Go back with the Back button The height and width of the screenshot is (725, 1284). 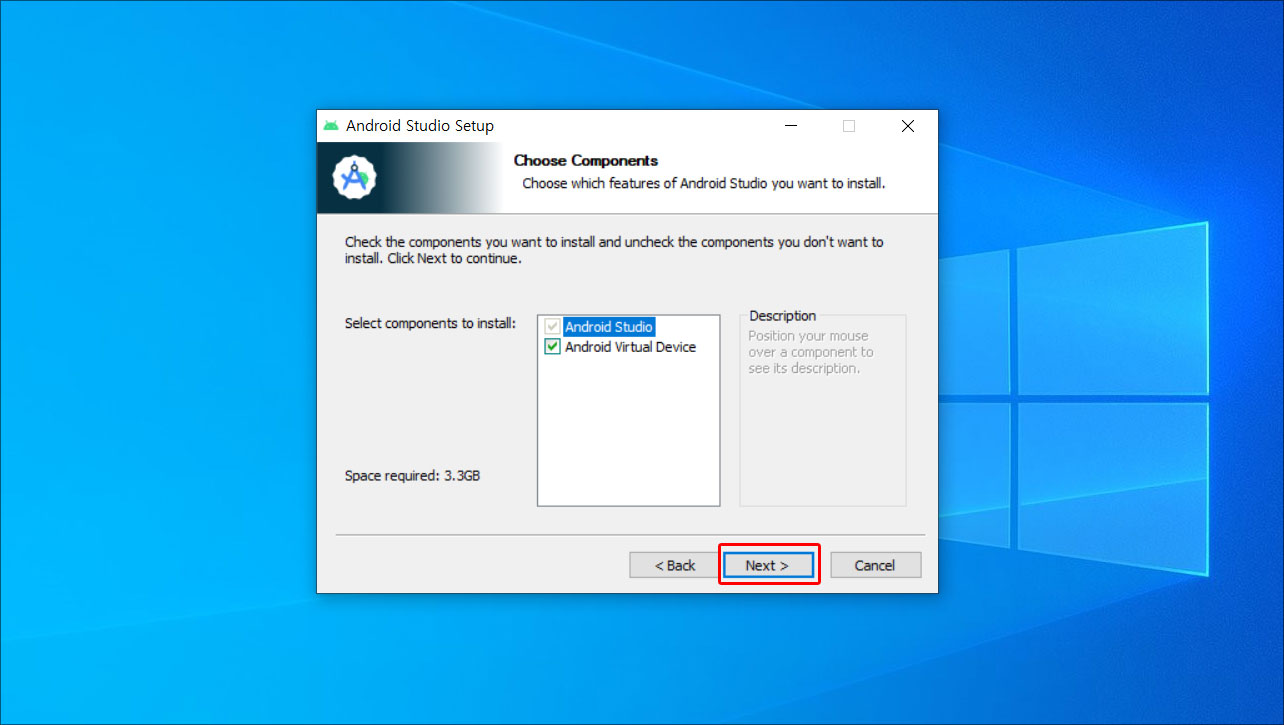(x=675, y=565)
